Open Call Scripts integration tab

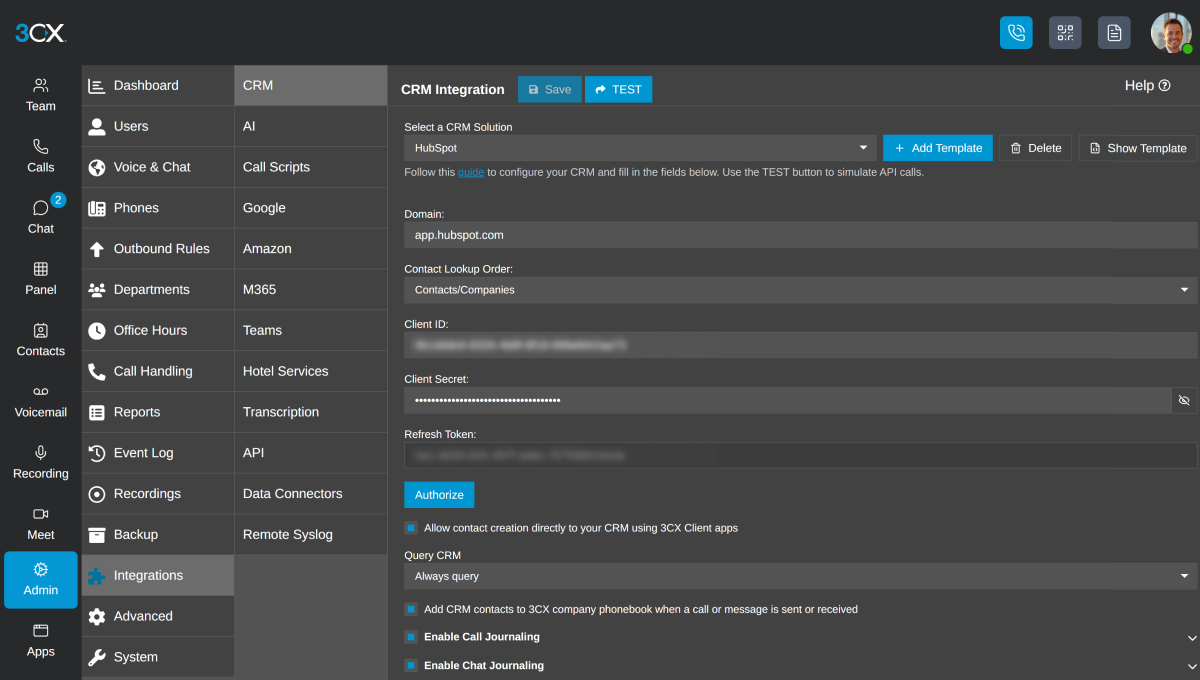pyautogui.click(x=311, y=167)
